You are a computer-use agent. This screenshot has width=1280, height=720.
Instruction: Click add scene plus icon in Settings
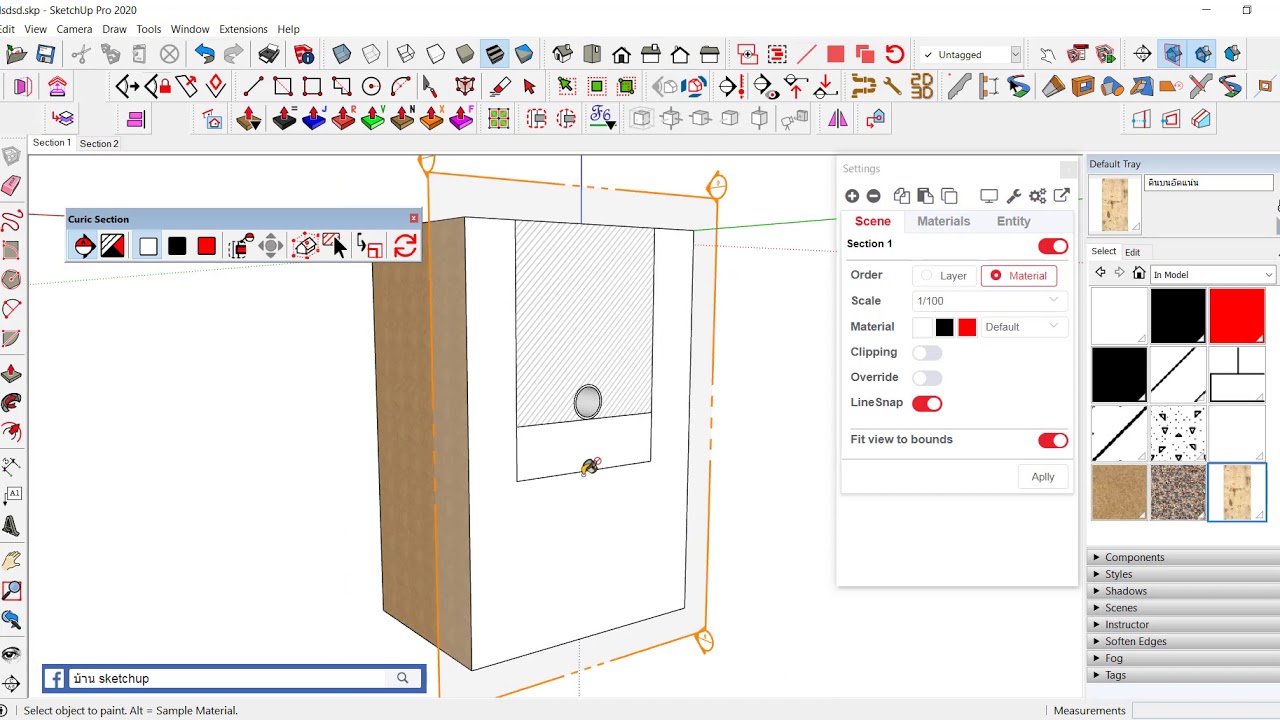pyautogui.click(x=852, y=196)
